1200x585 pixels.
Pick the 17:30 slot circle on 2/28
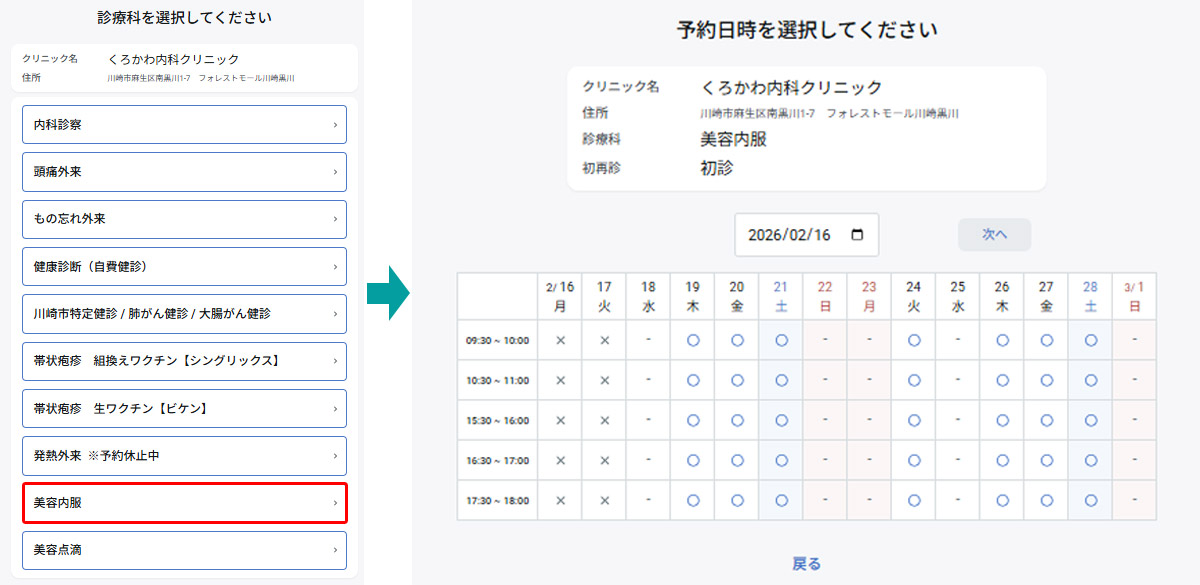[1090, 500]
